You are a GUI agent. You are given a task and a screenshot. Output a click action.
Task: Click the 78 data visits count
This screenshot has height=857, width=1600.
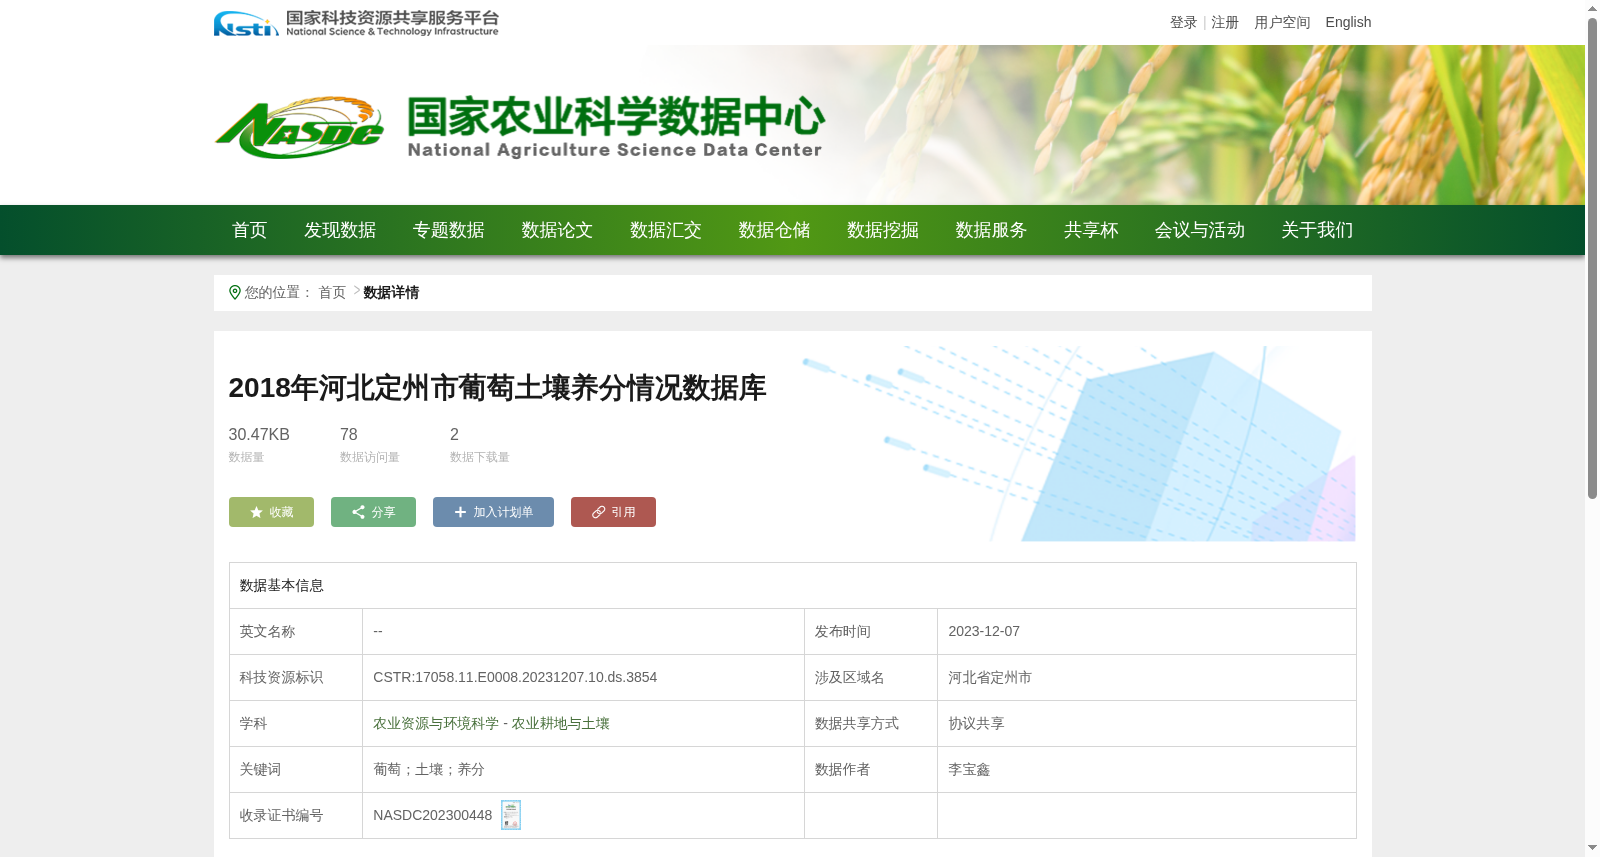pos(349,434)
